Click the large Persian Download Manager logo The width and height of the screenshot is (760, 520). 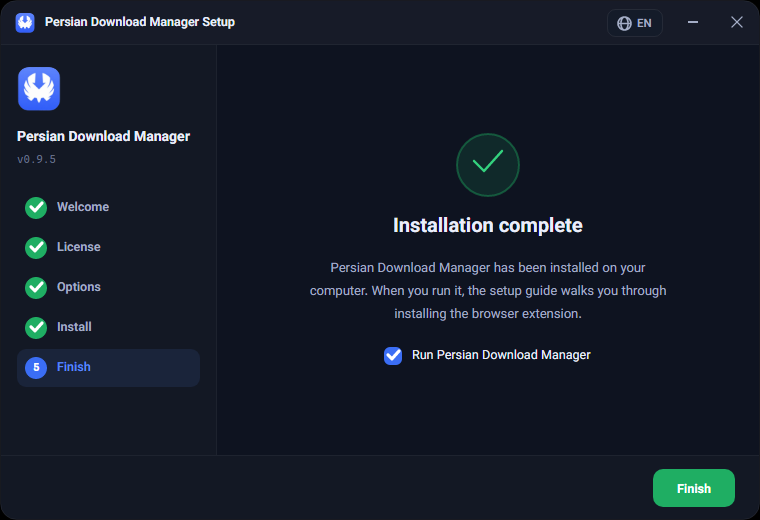tap(39, 89)
